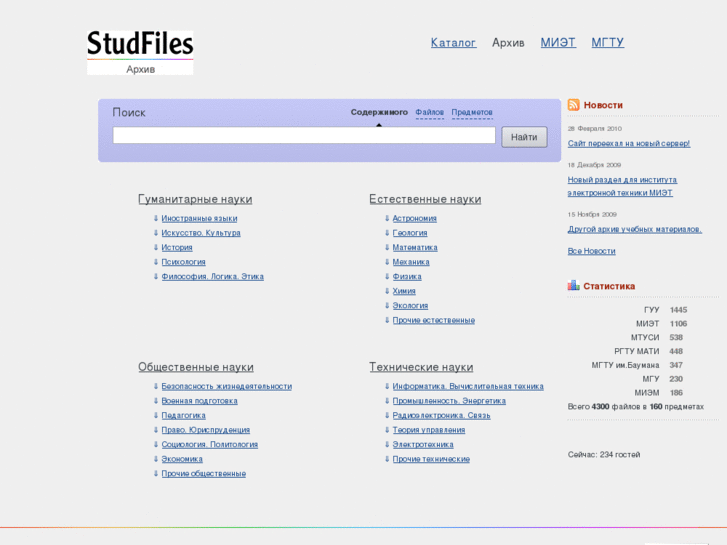This screenshot has height=545, width=727.
Task: Open the Каталог navigation link
Action: [453, 43]
